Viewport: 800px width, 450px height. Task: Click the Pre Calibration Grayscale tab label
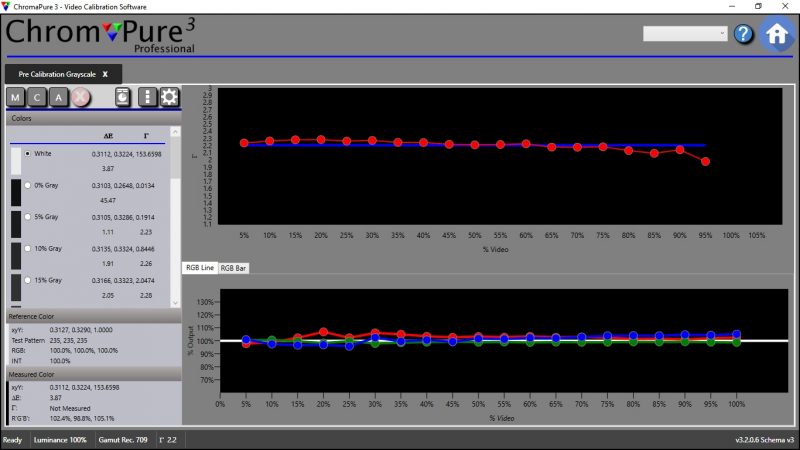(x=56, y=73)
